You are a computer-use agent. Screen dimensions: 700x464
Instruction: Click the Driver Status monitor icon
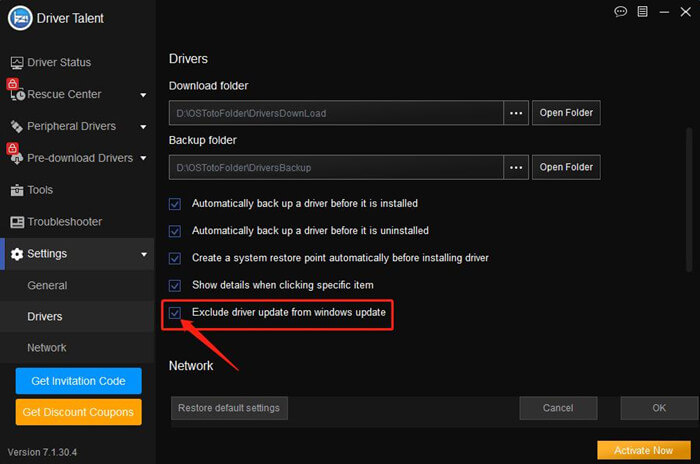pos(17,63)
